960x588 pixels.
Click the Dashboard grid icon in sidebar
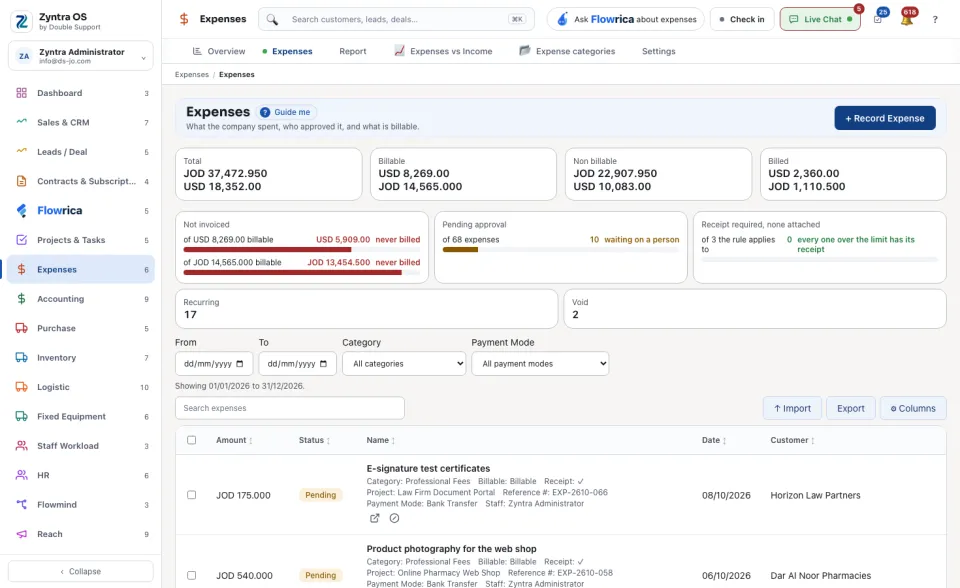pyautogui.click(x=21, y=93)
